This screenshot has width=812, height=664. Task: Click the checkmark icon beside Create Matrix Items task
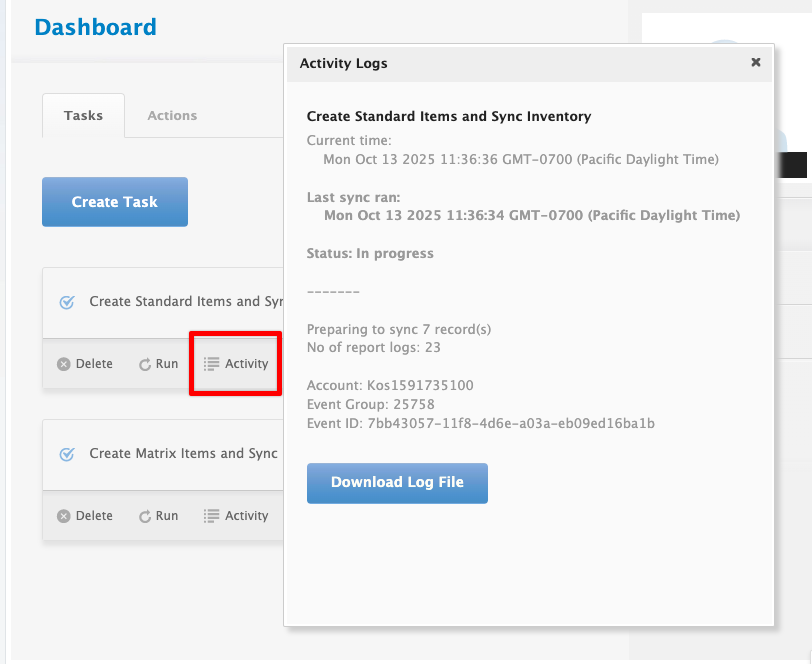tap(67, 454)
